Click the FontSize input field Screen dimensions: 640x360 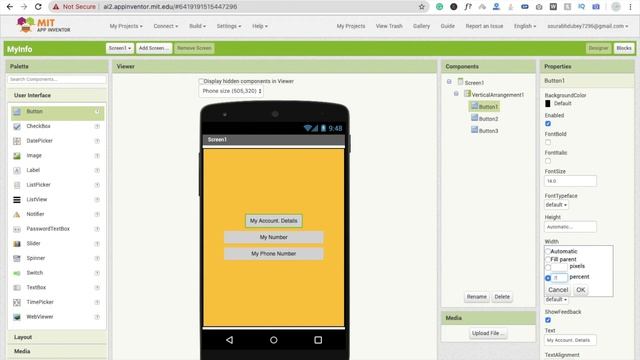coord(570,181)
